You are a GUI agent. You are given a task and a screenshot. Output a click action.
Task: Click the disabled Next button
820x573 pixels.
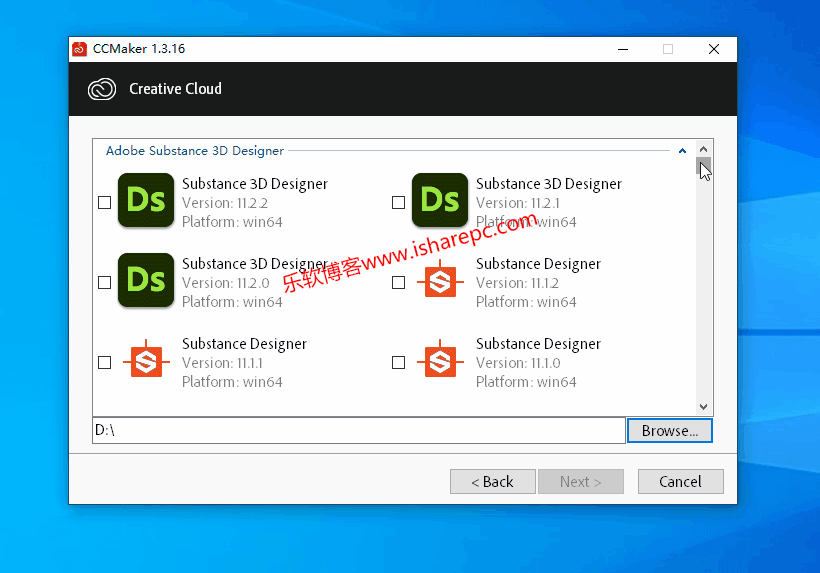pos(580,482)
